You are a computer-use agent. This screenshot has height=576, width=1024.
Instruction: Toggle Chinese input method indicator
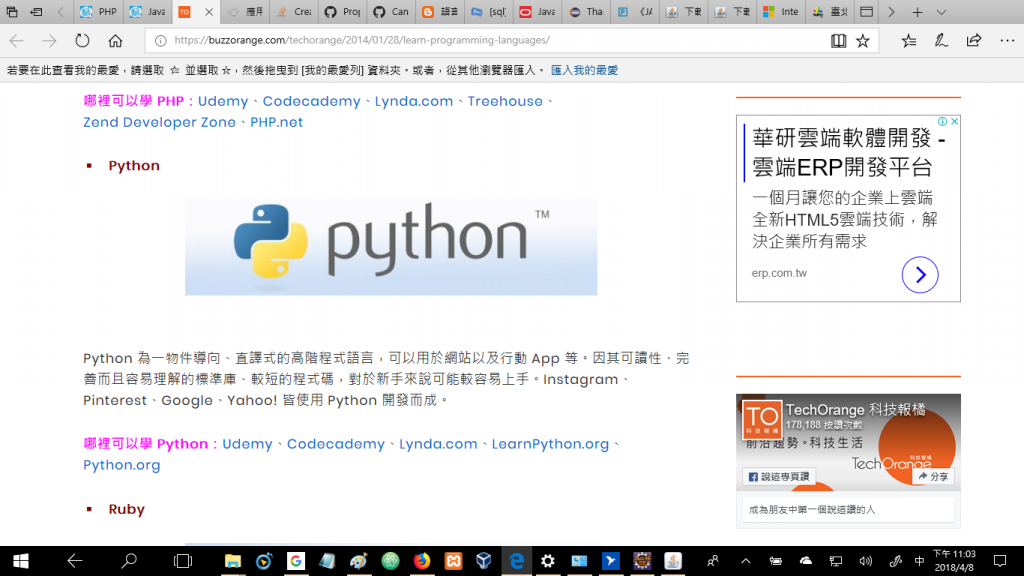920,561
